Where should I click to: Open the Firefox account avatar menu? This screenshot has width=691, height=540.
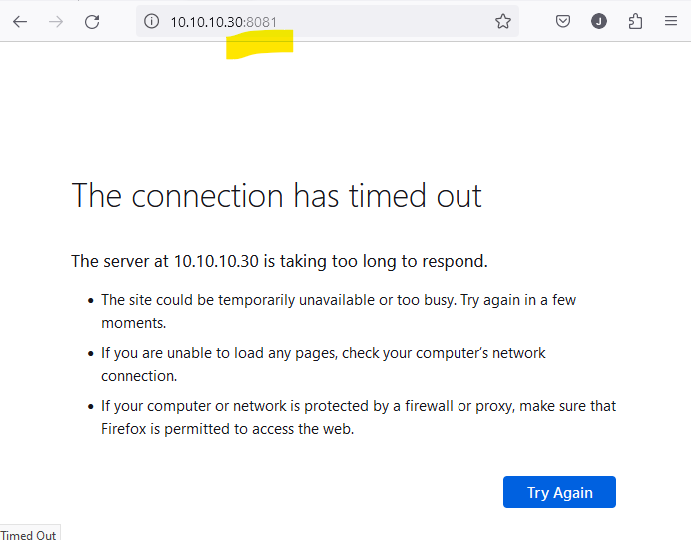tap(599, 22)
